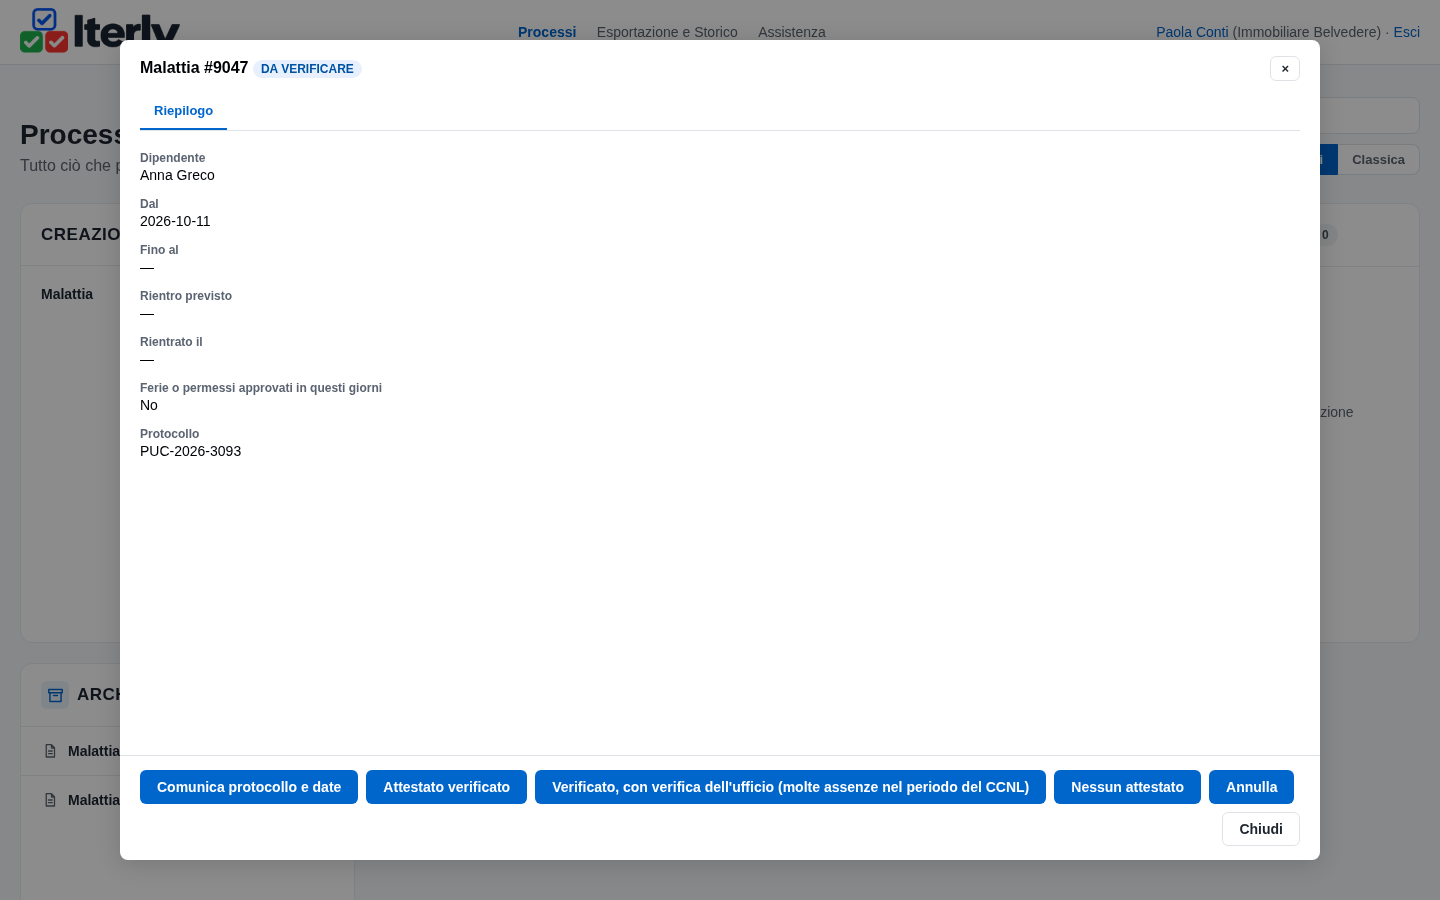Click the blue Annulla button
The image size is (1440, 900).
point(1251,787)
